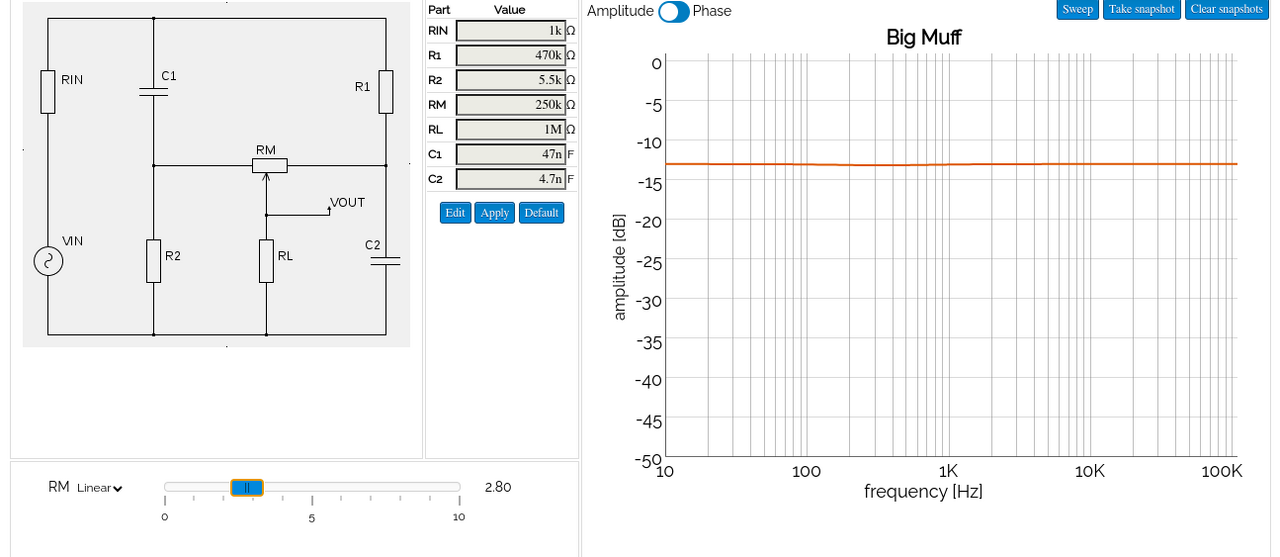Click the RM slider handle

(247, 487)
